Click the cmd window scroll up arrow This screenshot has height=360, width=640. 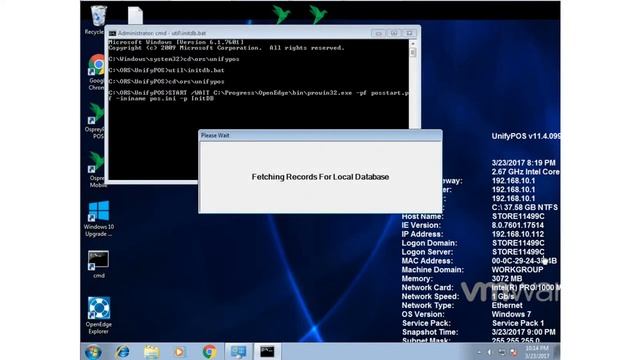point(413,43)
